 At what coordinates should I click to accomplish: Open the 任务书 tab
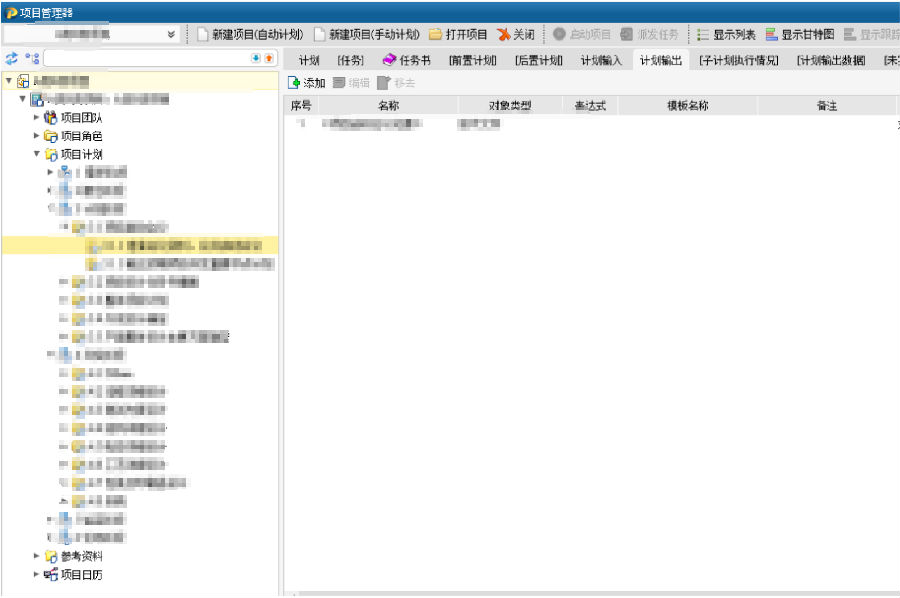point(406,60)
